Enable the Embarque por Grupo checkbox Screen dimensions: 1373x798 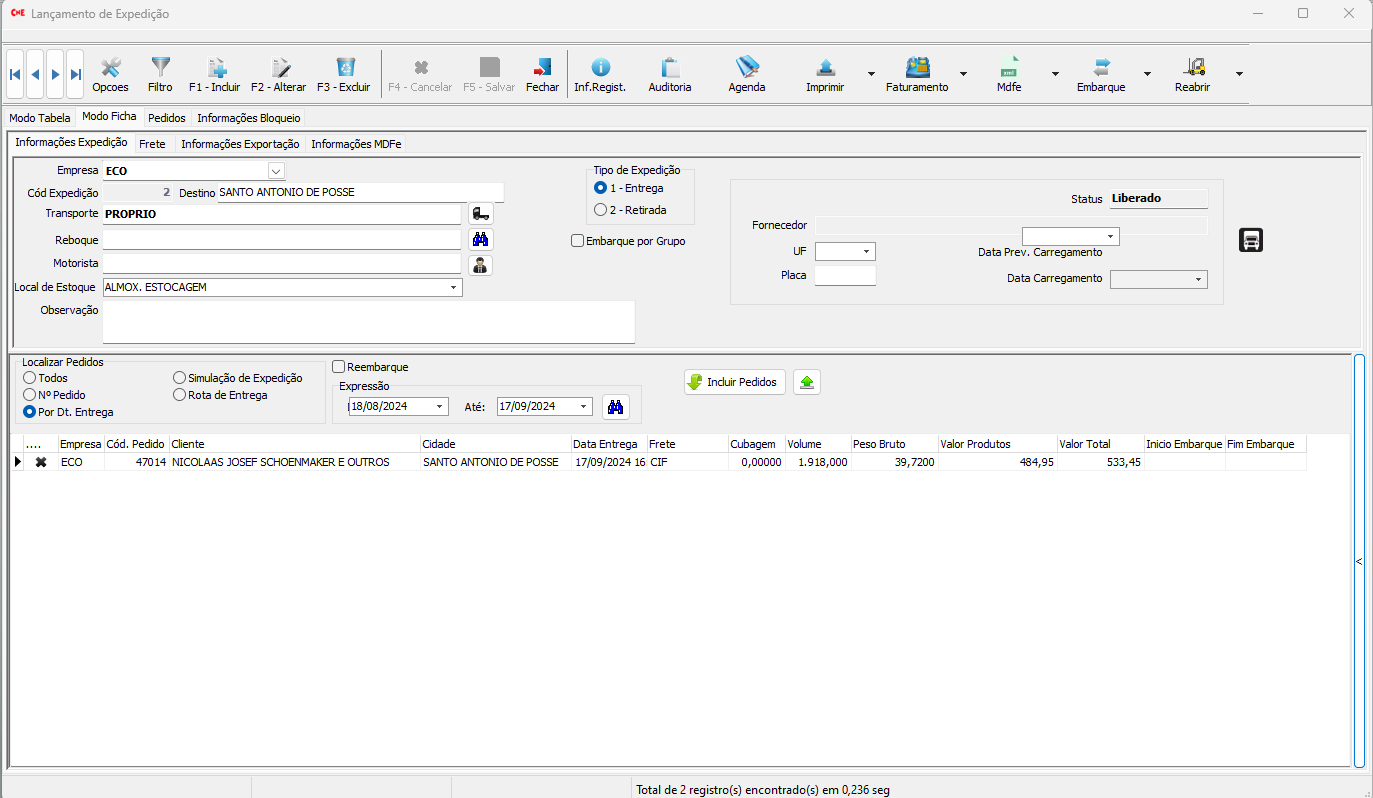(x=578, y=241)
